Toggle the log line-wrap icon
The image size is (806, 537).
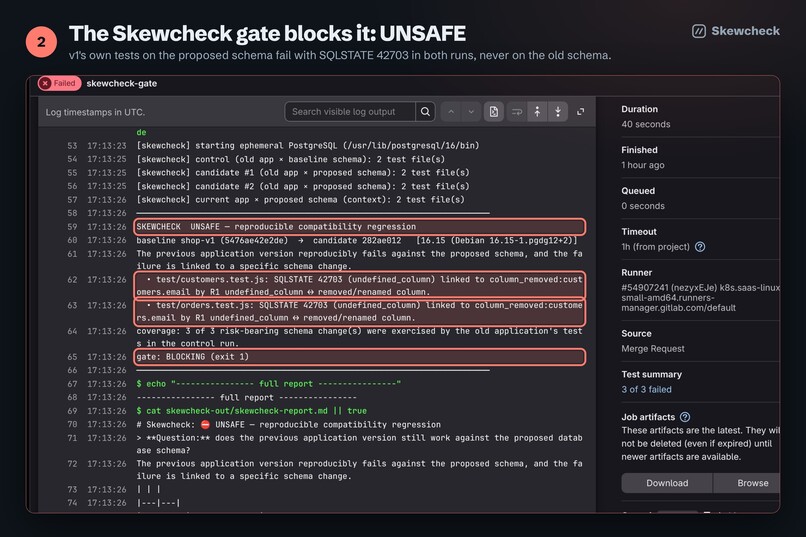(517, 112)
